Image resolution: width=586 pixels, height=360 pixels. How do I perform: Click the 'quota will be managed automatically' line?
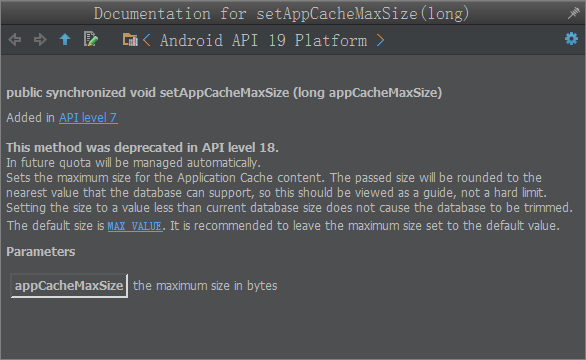[x=133, y=163]
